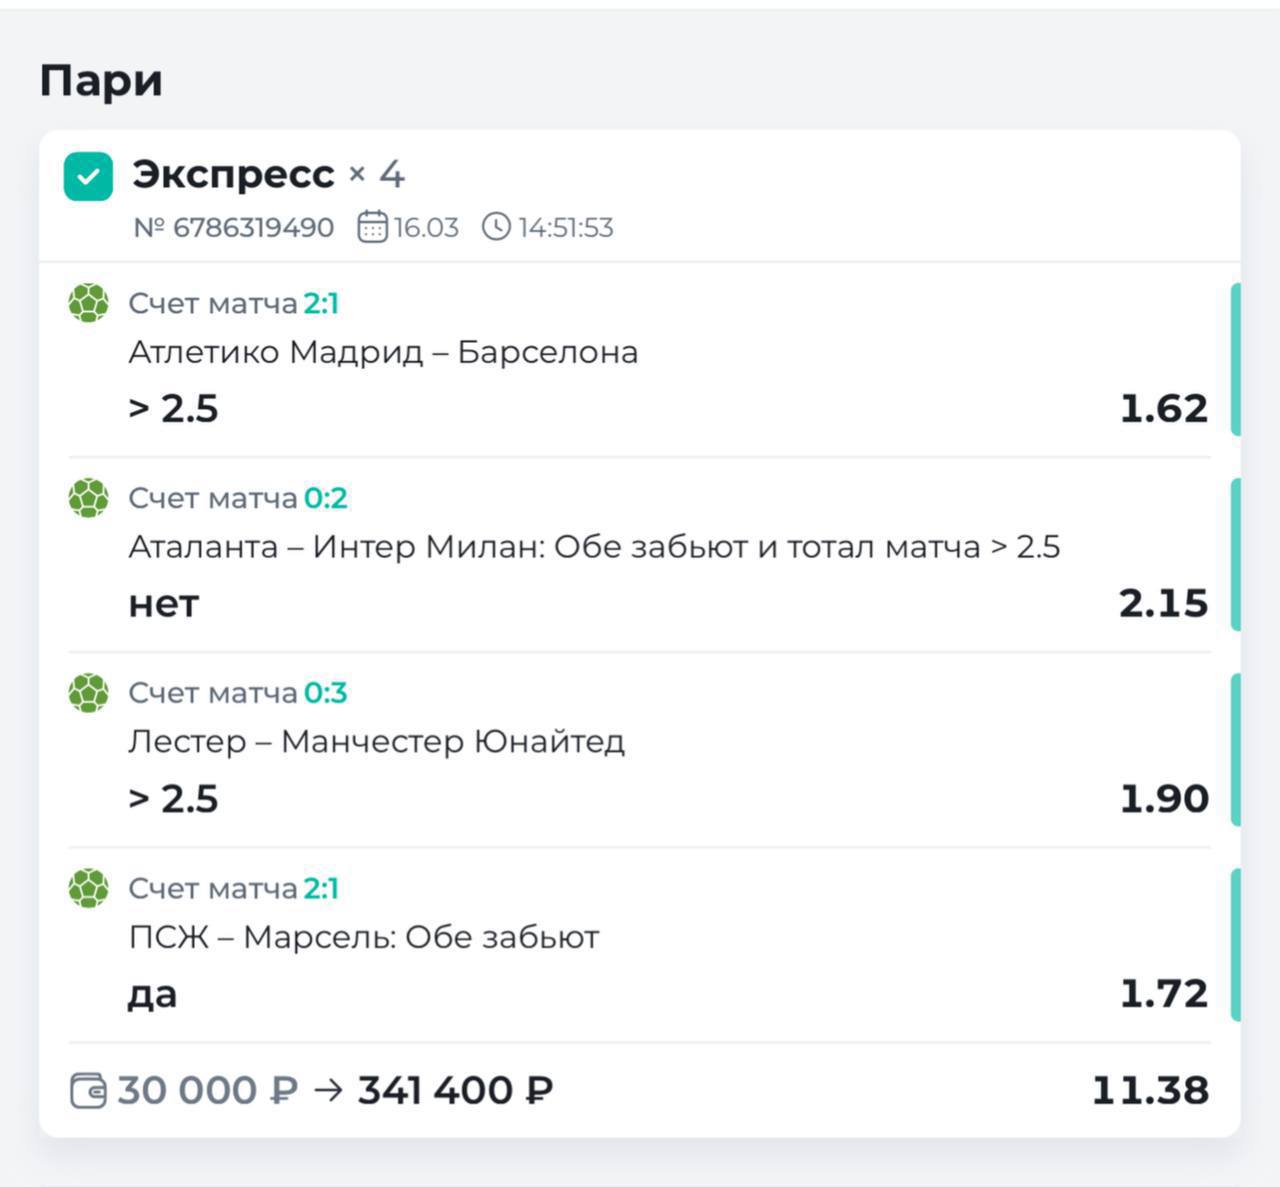Click the total odds 11.38
This screenshot has height=1187, width=1280.
coord(1150,1090)
